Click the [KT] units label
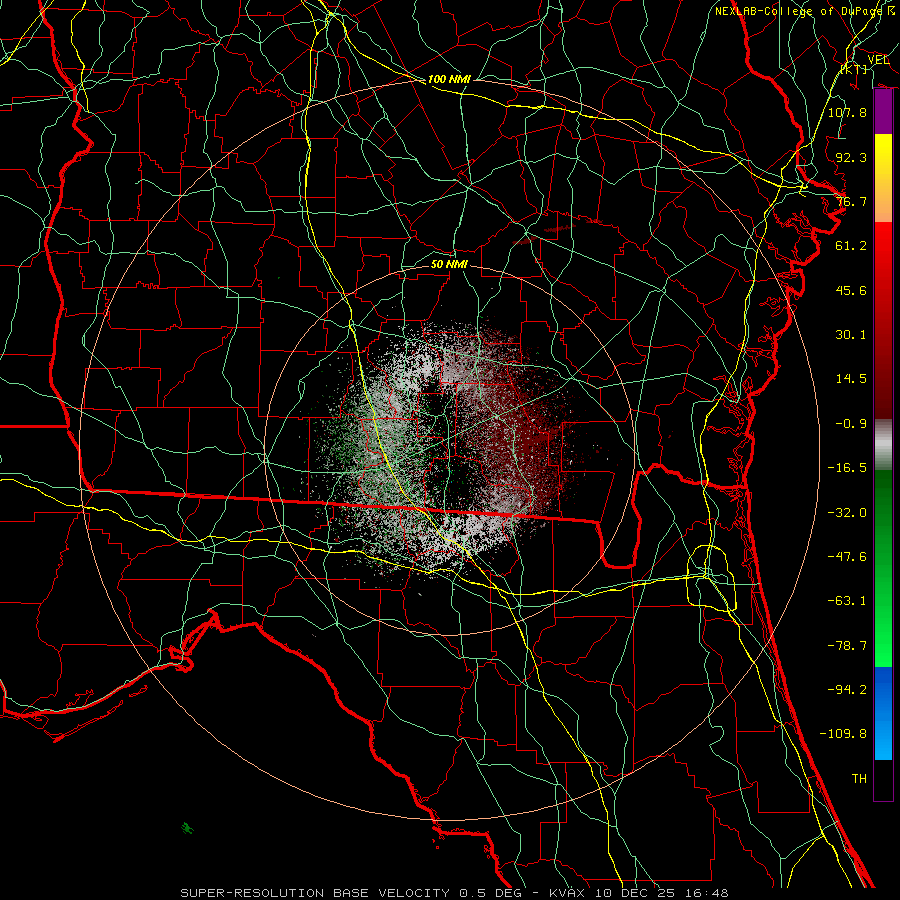900x900 pixels. click(x=854, y=69)
